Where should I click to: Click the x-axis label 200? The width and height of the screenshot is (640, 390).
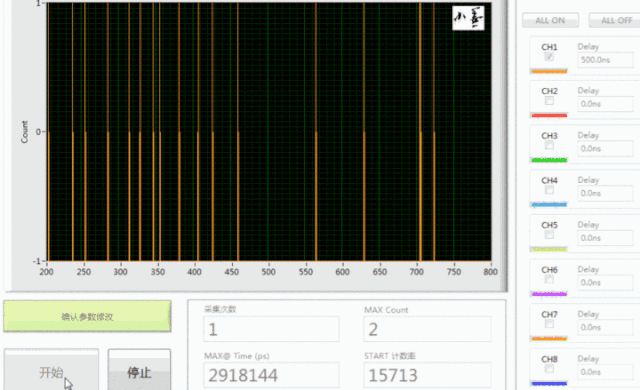[46, 272]
